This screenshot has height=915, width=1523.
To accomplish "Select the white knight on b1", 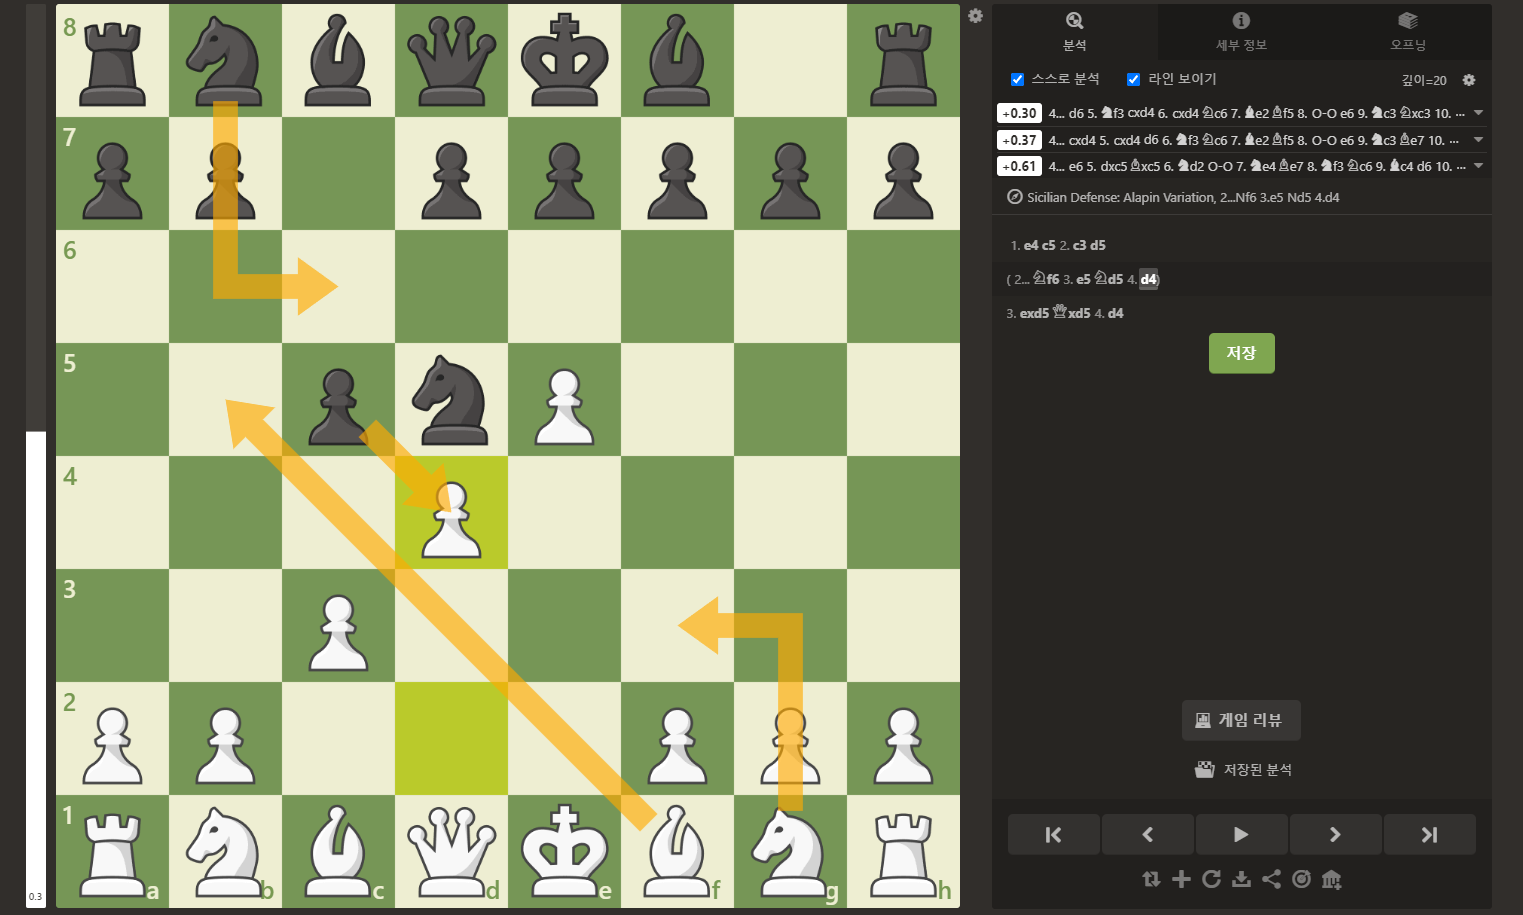I will point(225,851).
